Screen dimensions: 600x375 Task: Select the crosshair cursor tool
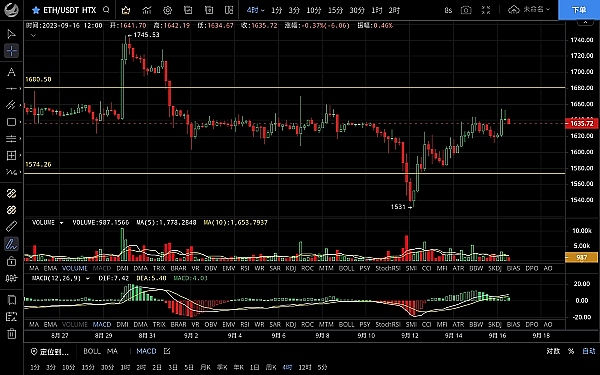[11, 51]
